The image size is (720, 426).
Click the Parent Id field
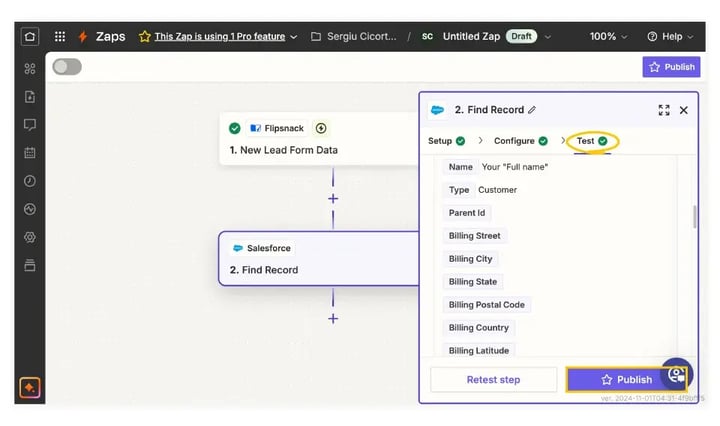pos(467,213)
